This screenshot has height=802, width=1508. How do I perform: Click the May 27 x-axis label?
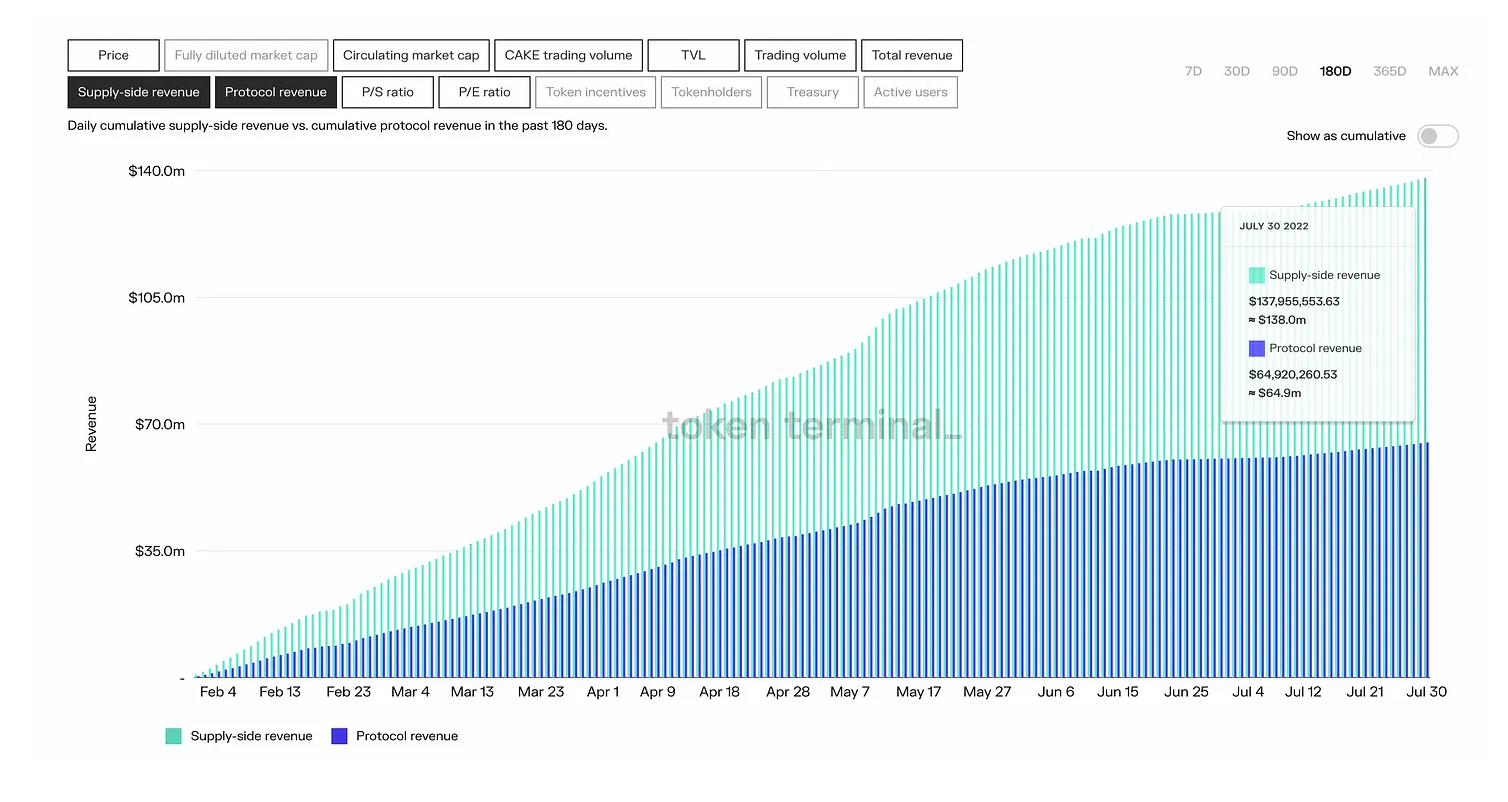pyautogui.click(x=987, y=691)
